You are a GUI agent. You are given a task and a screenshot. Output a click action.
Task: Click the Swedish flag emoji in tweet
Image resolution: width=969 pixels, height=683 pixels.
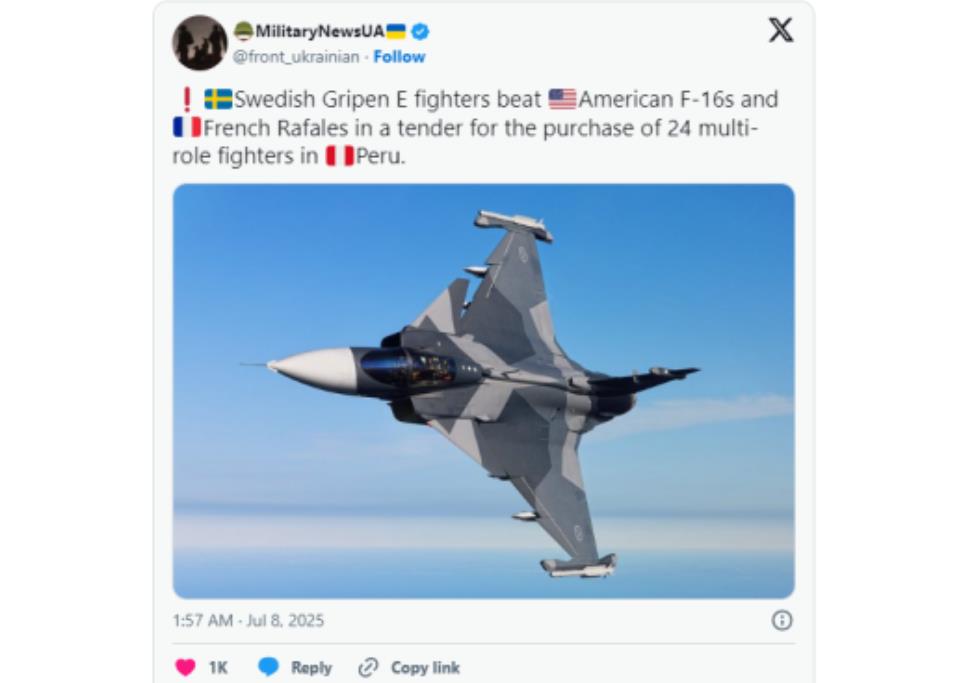pyautogui.click(x=218, y=99)
